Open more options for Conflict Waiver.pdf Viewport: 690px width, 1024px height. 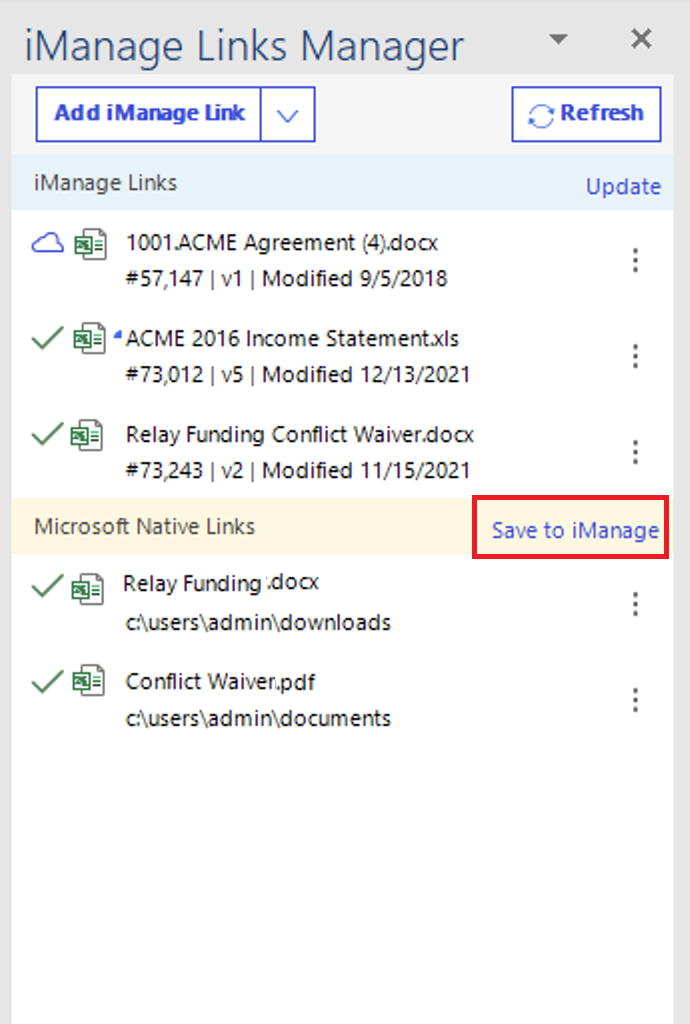[x=635, y=700]
